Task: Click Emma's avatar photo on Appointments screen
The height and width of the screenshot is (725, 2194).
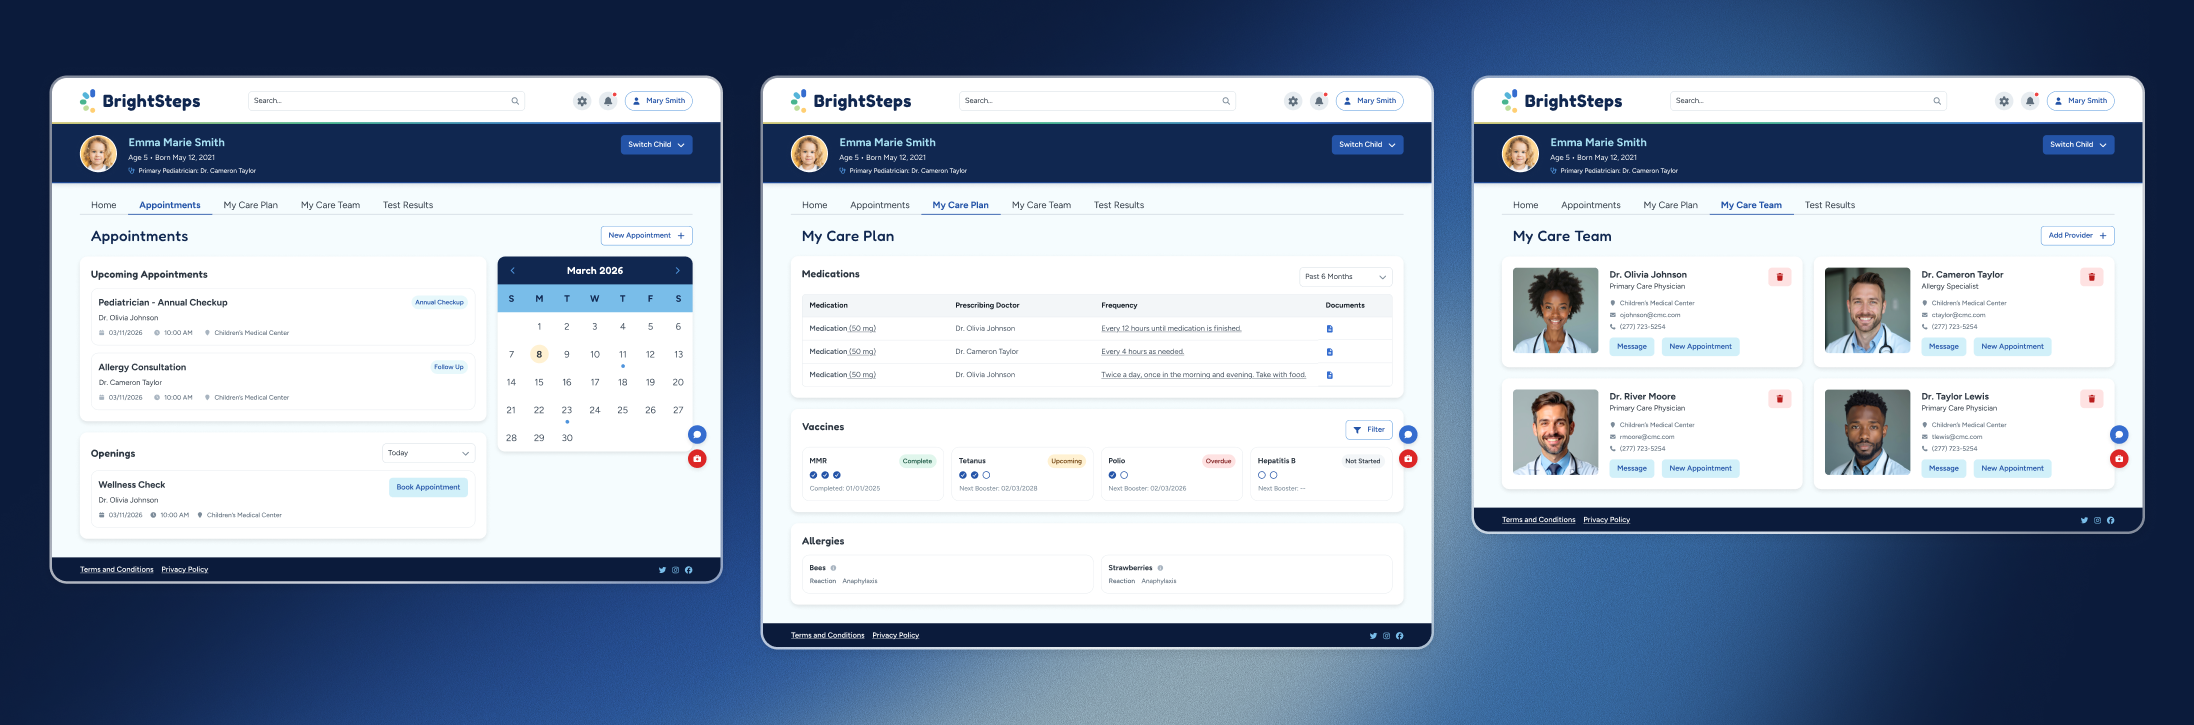Action: click(98, 153)
